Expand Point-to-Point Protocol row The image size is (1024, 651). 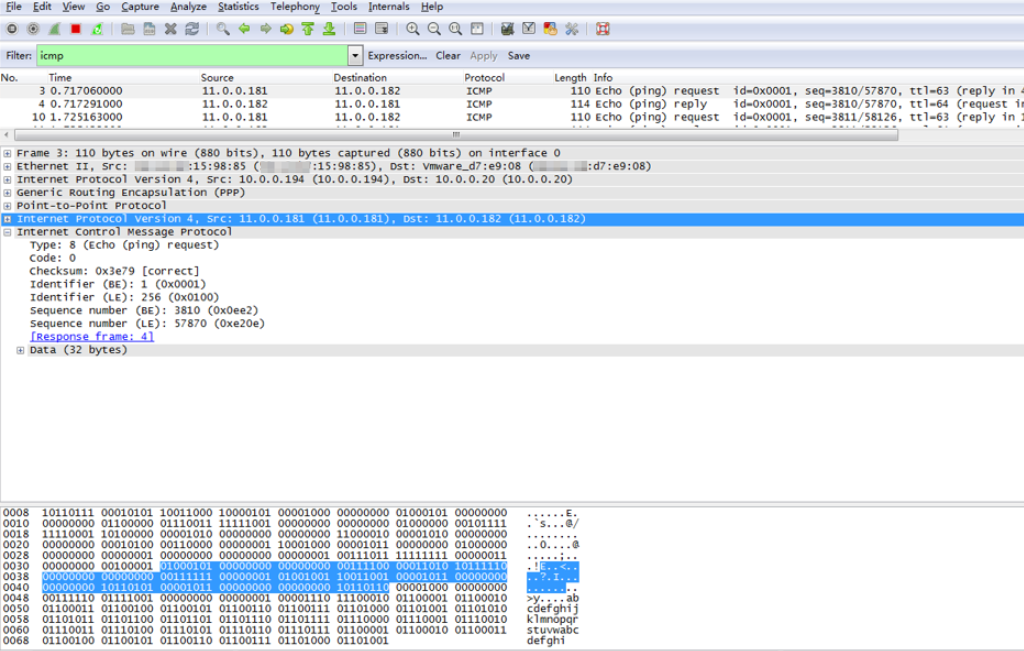pos(7,206)
